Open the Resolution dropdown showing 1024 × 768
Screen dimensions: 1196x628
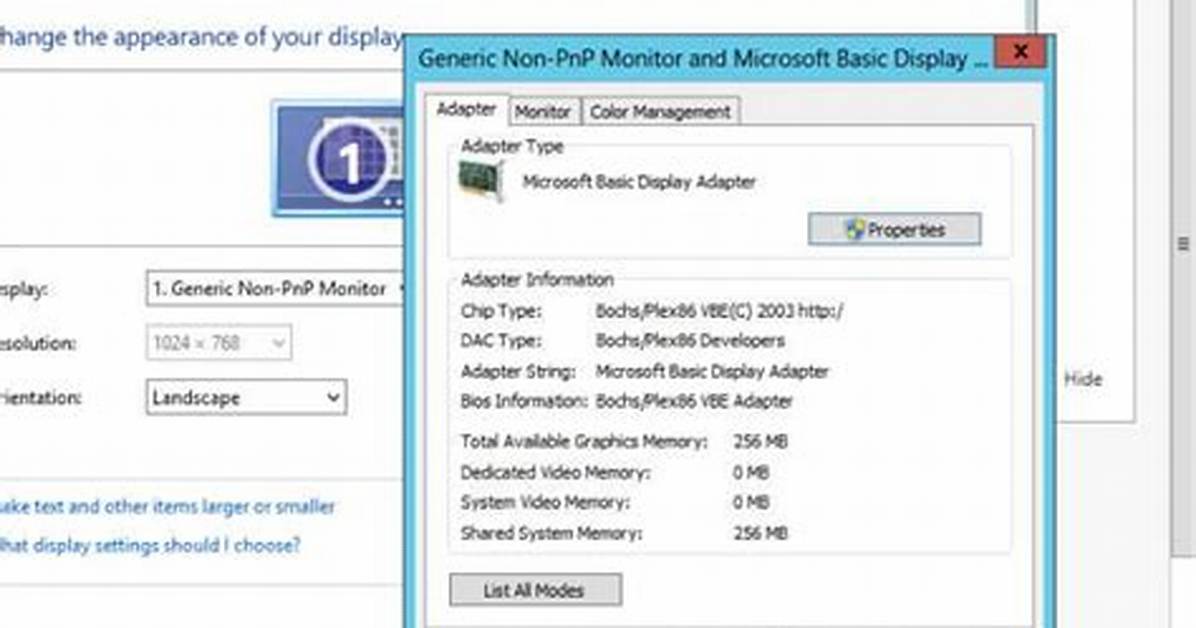(x=219, y=343)
